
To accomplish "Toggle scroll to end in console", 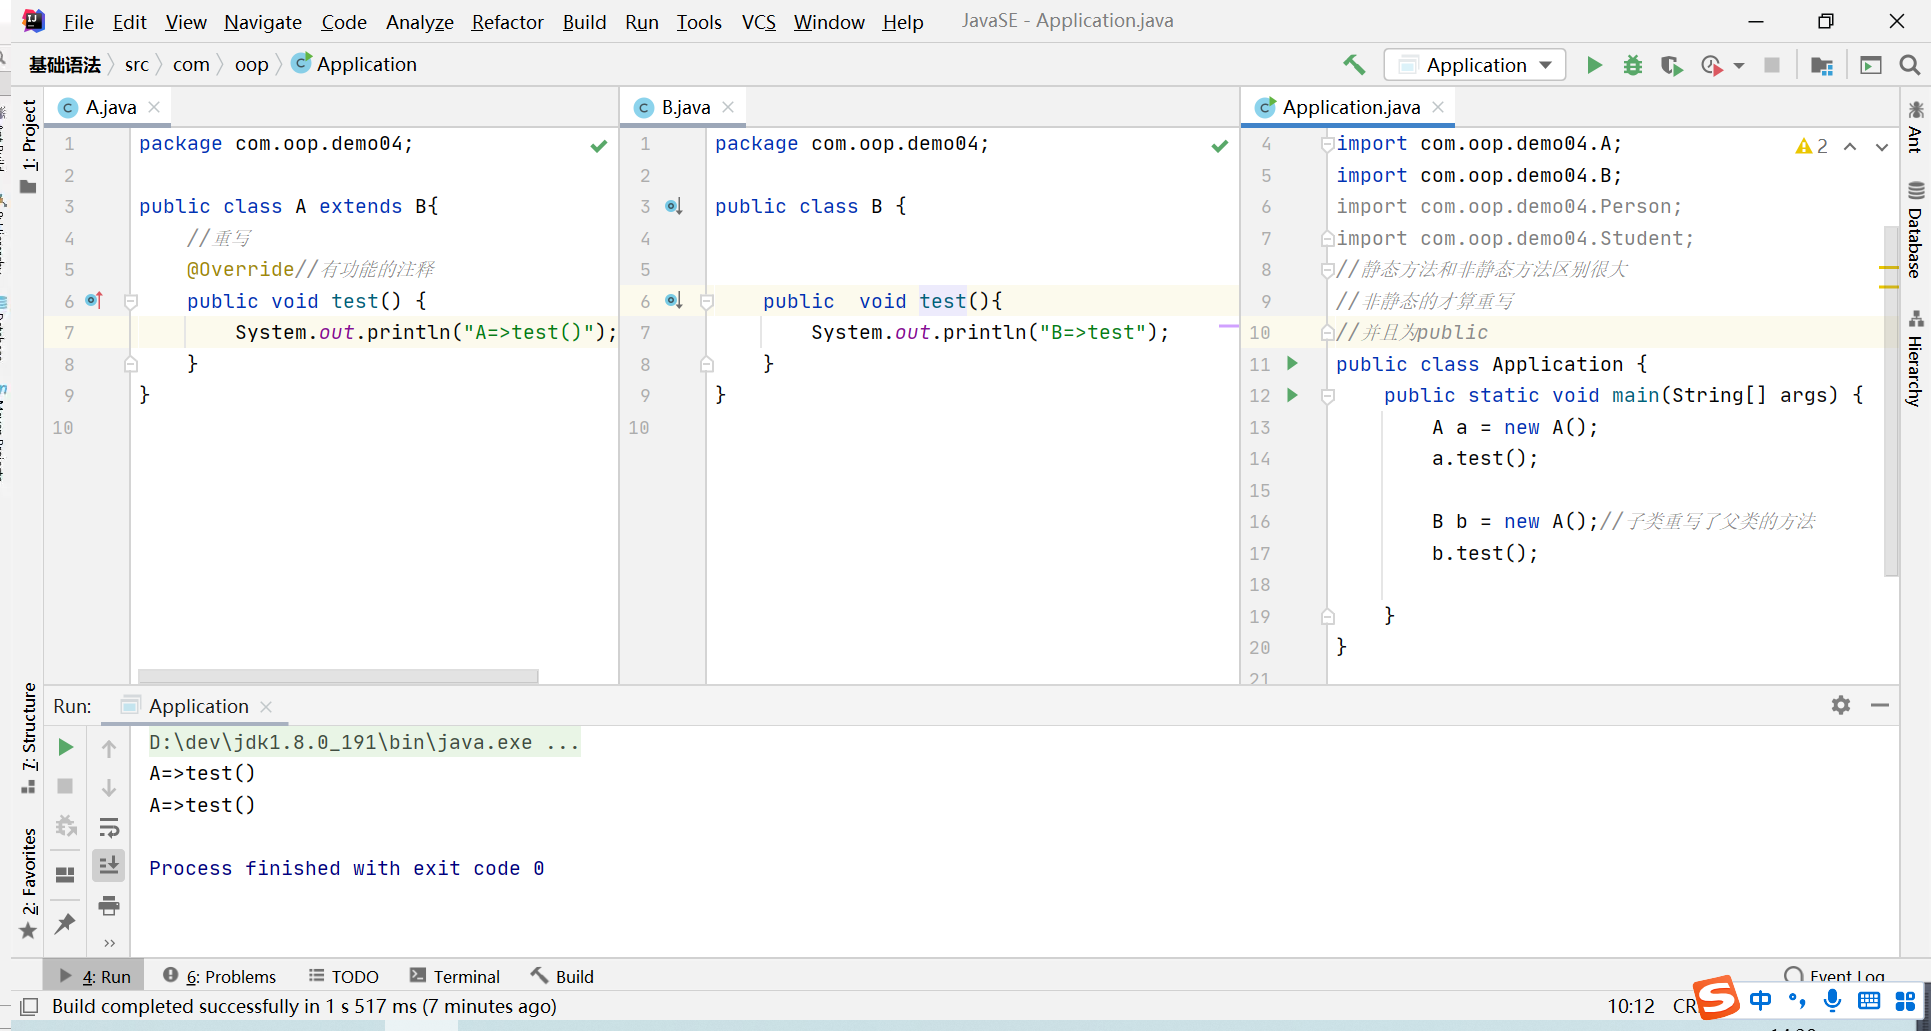I will coord(109,866).
